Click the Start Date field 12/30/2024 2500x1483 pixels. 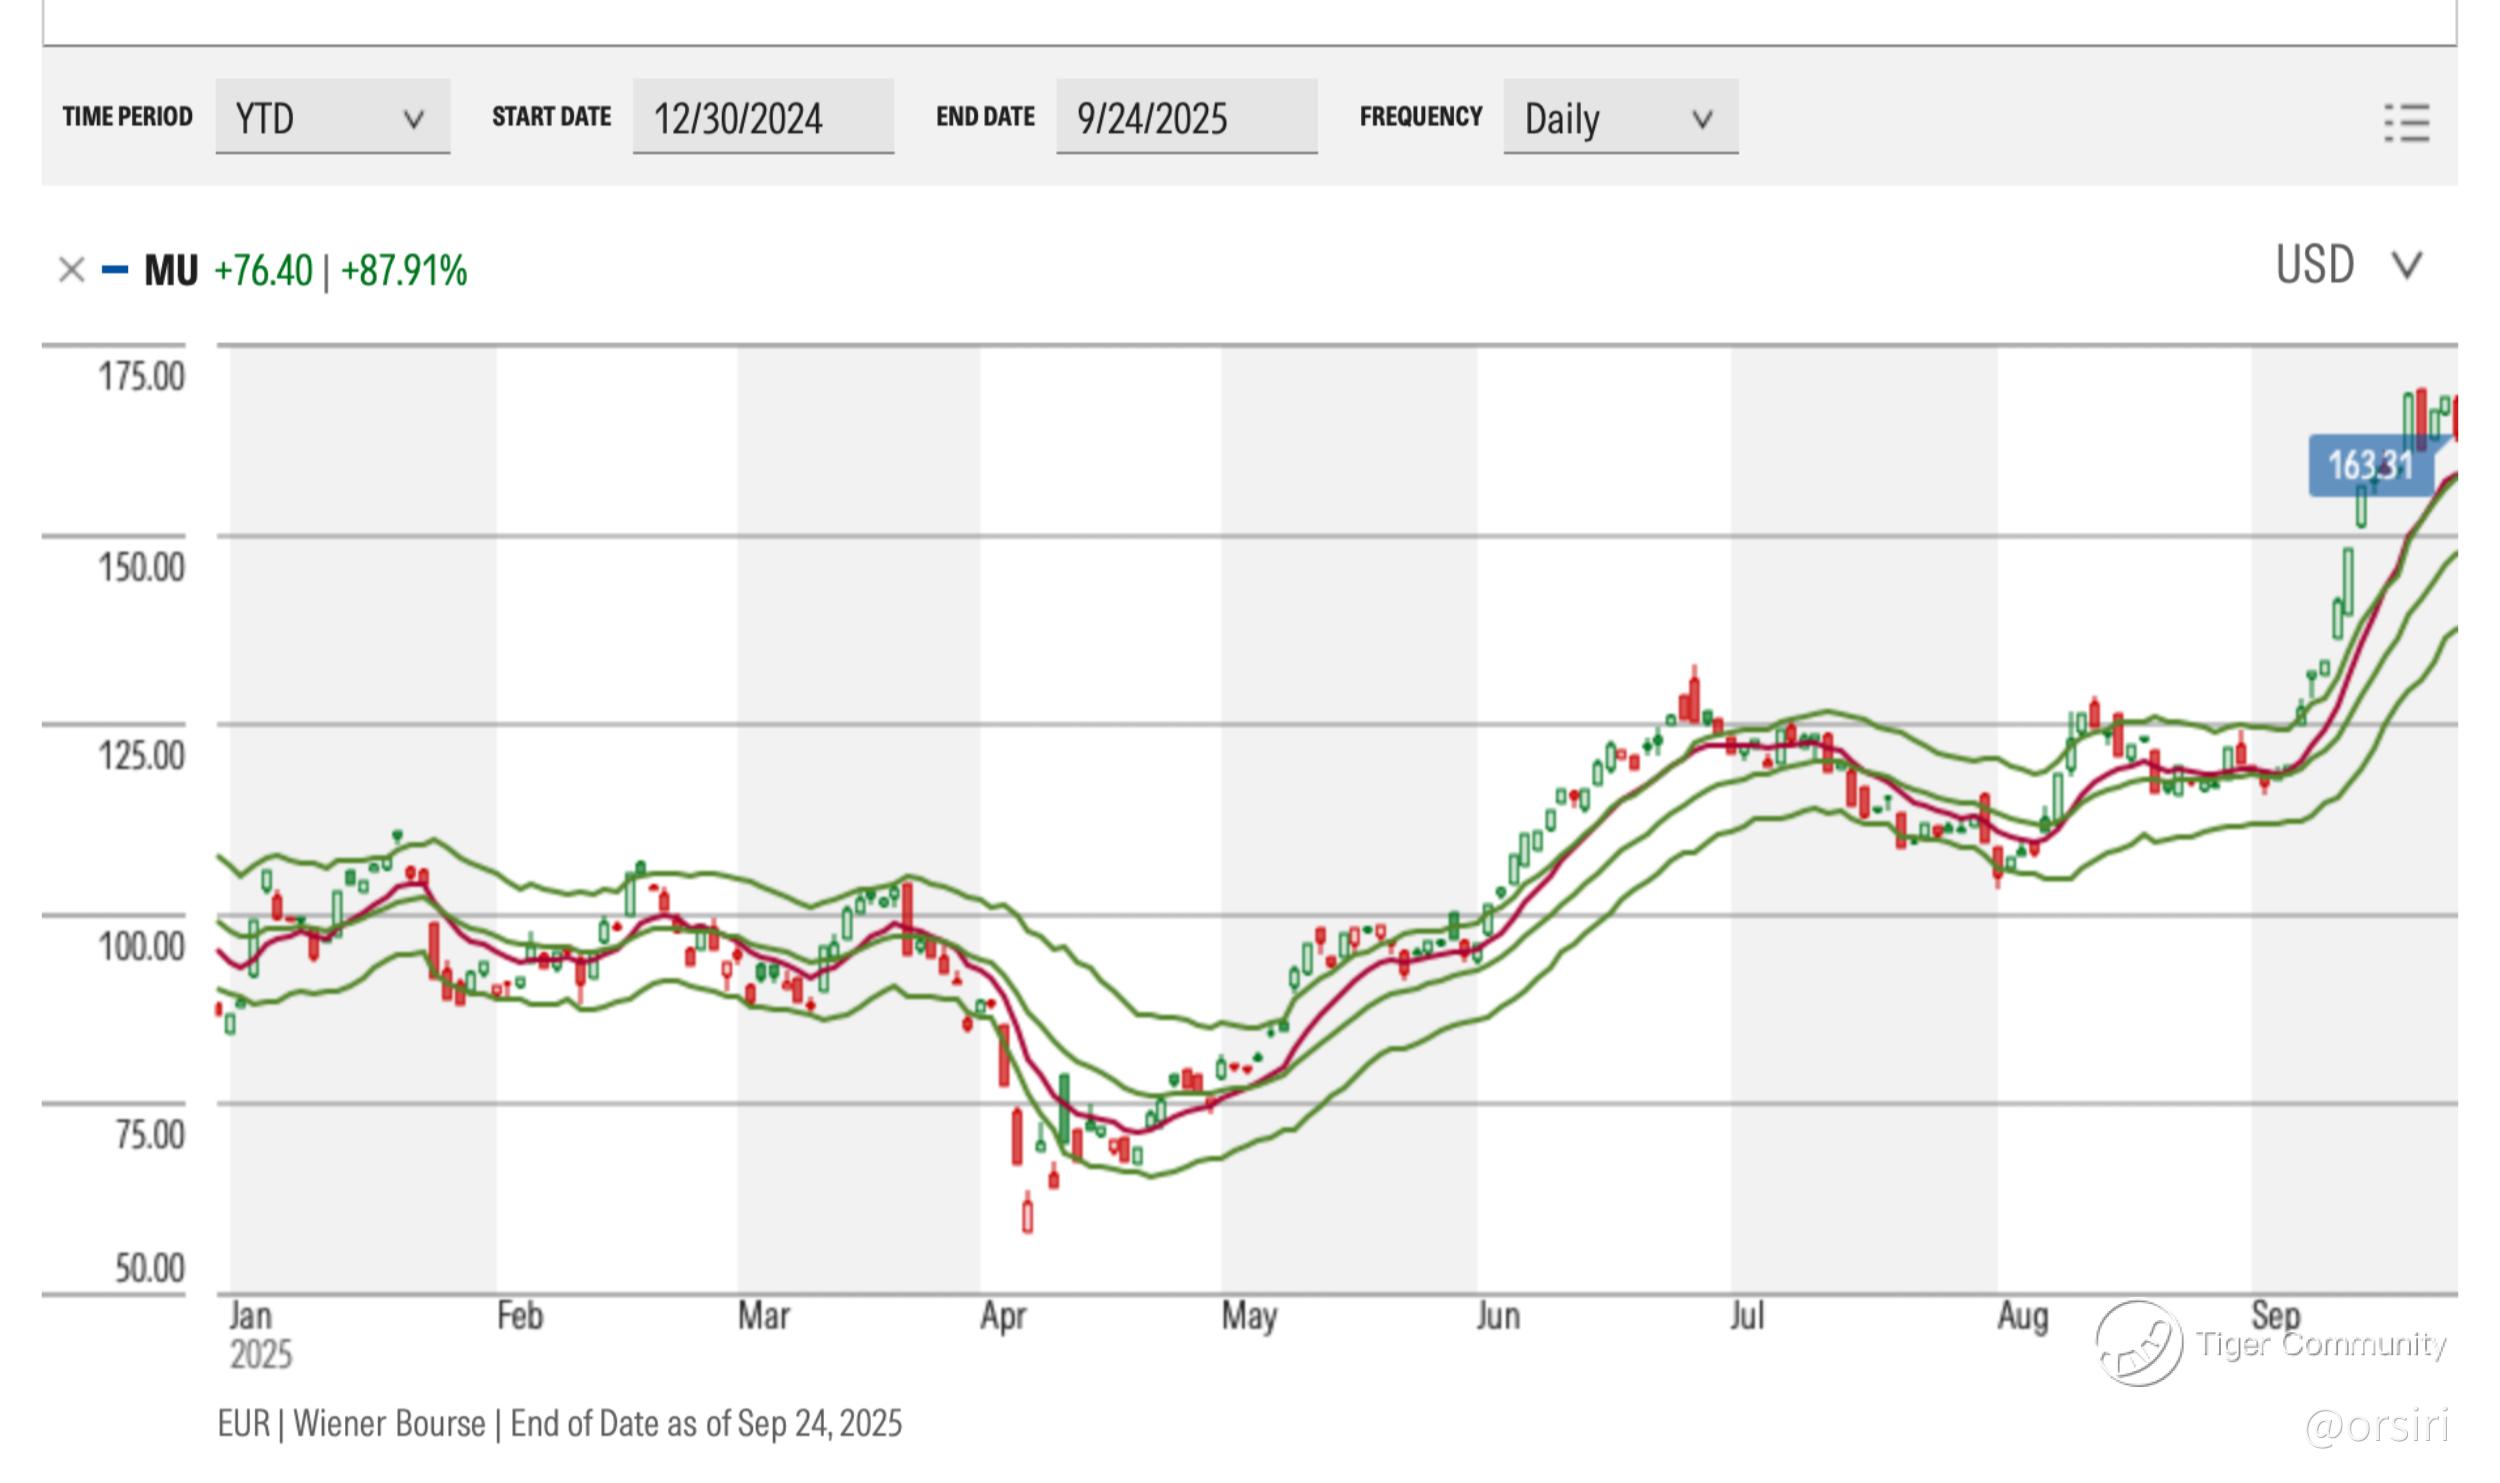tap(762, 118)
